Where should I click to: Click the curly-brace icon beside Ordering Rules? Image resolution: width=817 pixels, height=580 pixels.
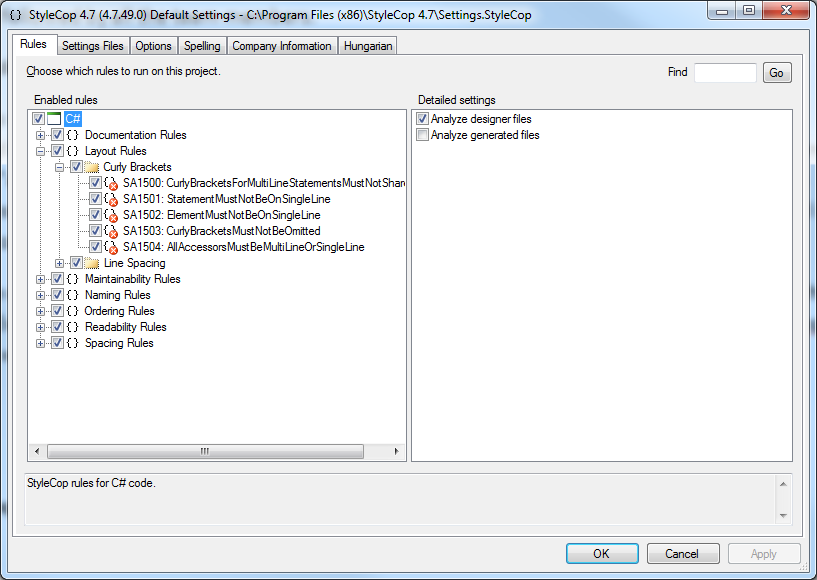[x=72, y=311]
